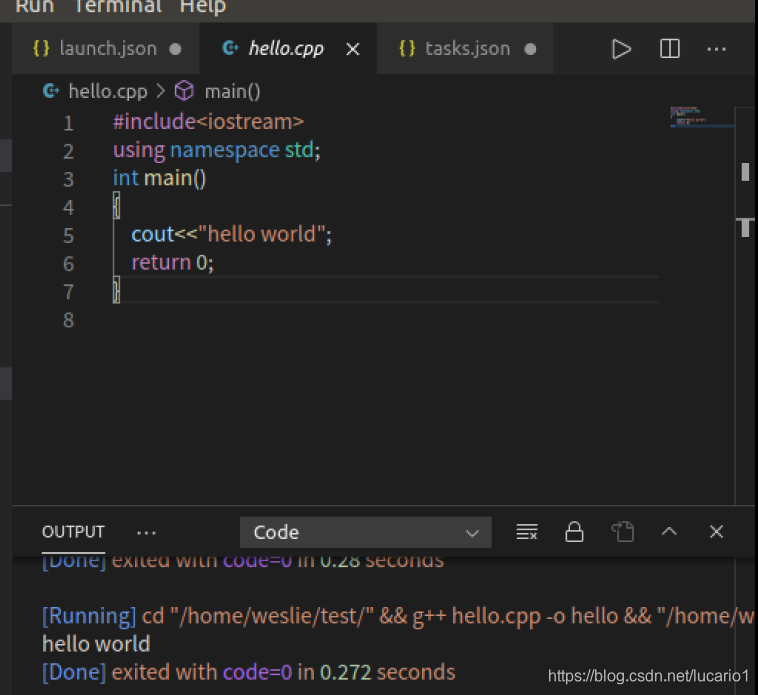Click the 'return 0;' line

point(172,262)
